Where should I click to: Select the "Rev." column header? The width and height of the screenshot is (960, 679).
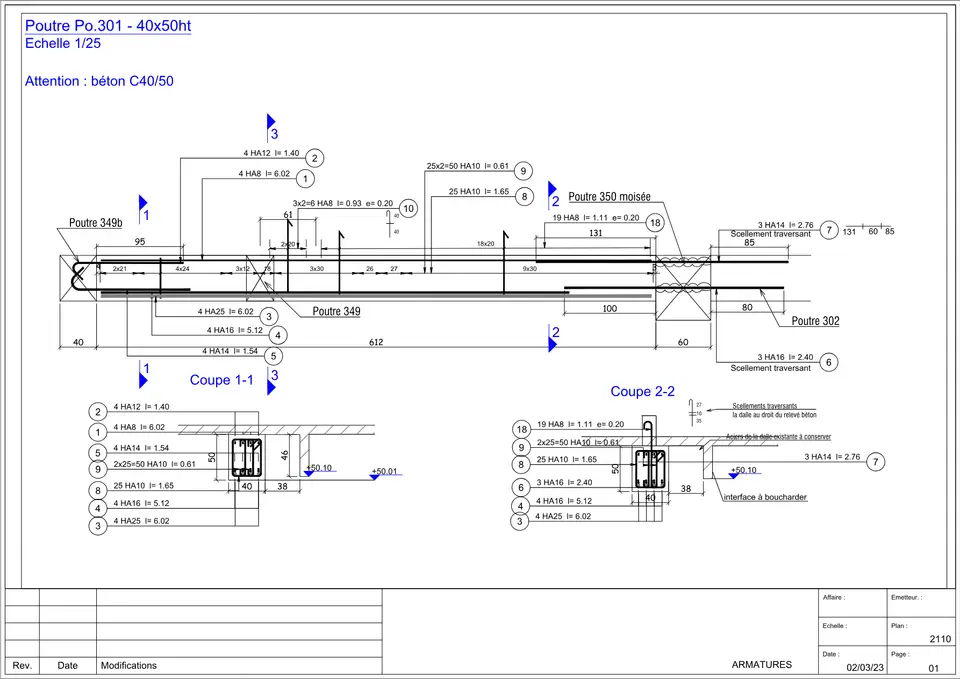tap(22, 666)
